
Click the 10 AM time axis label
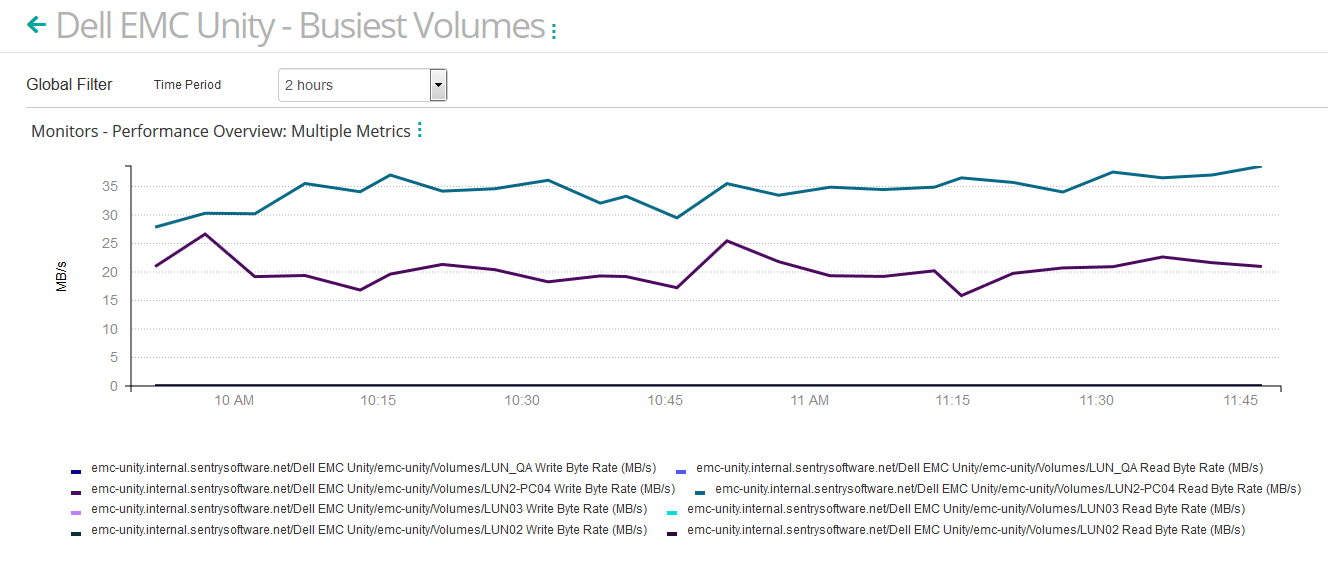(234, 400)
